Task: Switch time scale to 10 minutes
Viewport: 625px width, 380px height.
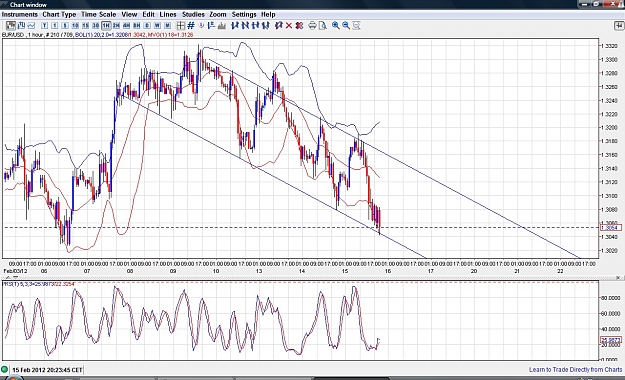Action: coord(75,26)
